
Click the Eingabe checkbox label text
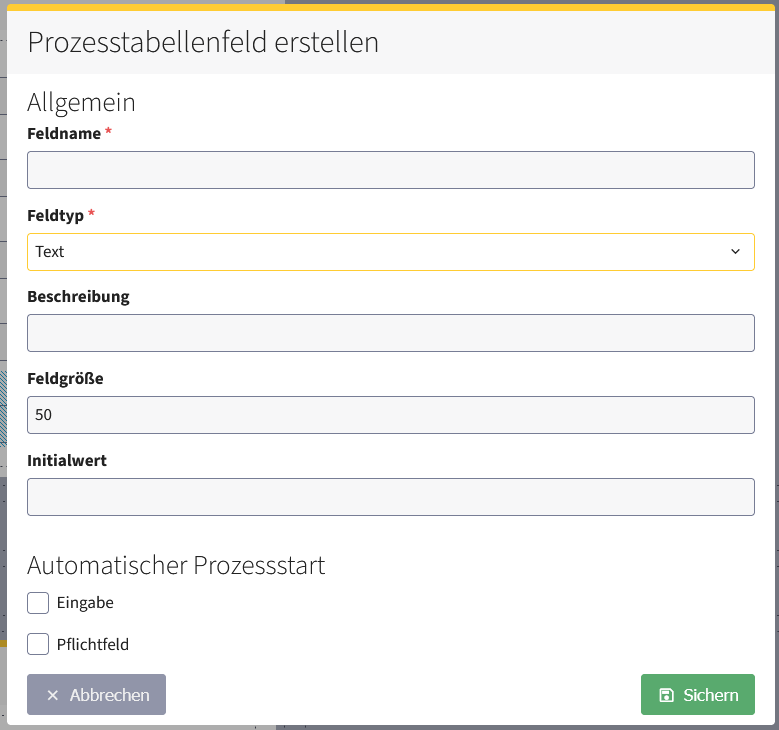[85, 603]
